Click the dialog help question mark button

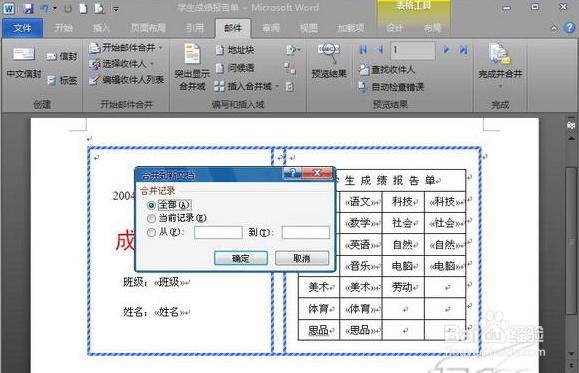[292, 172]
